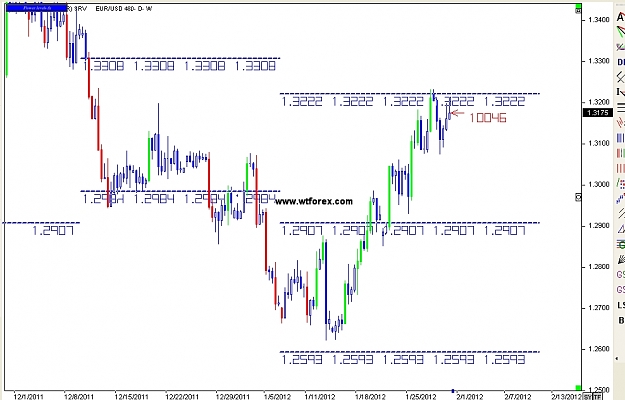Click the 1.3100 price axis value

click(x=599, y=143)
